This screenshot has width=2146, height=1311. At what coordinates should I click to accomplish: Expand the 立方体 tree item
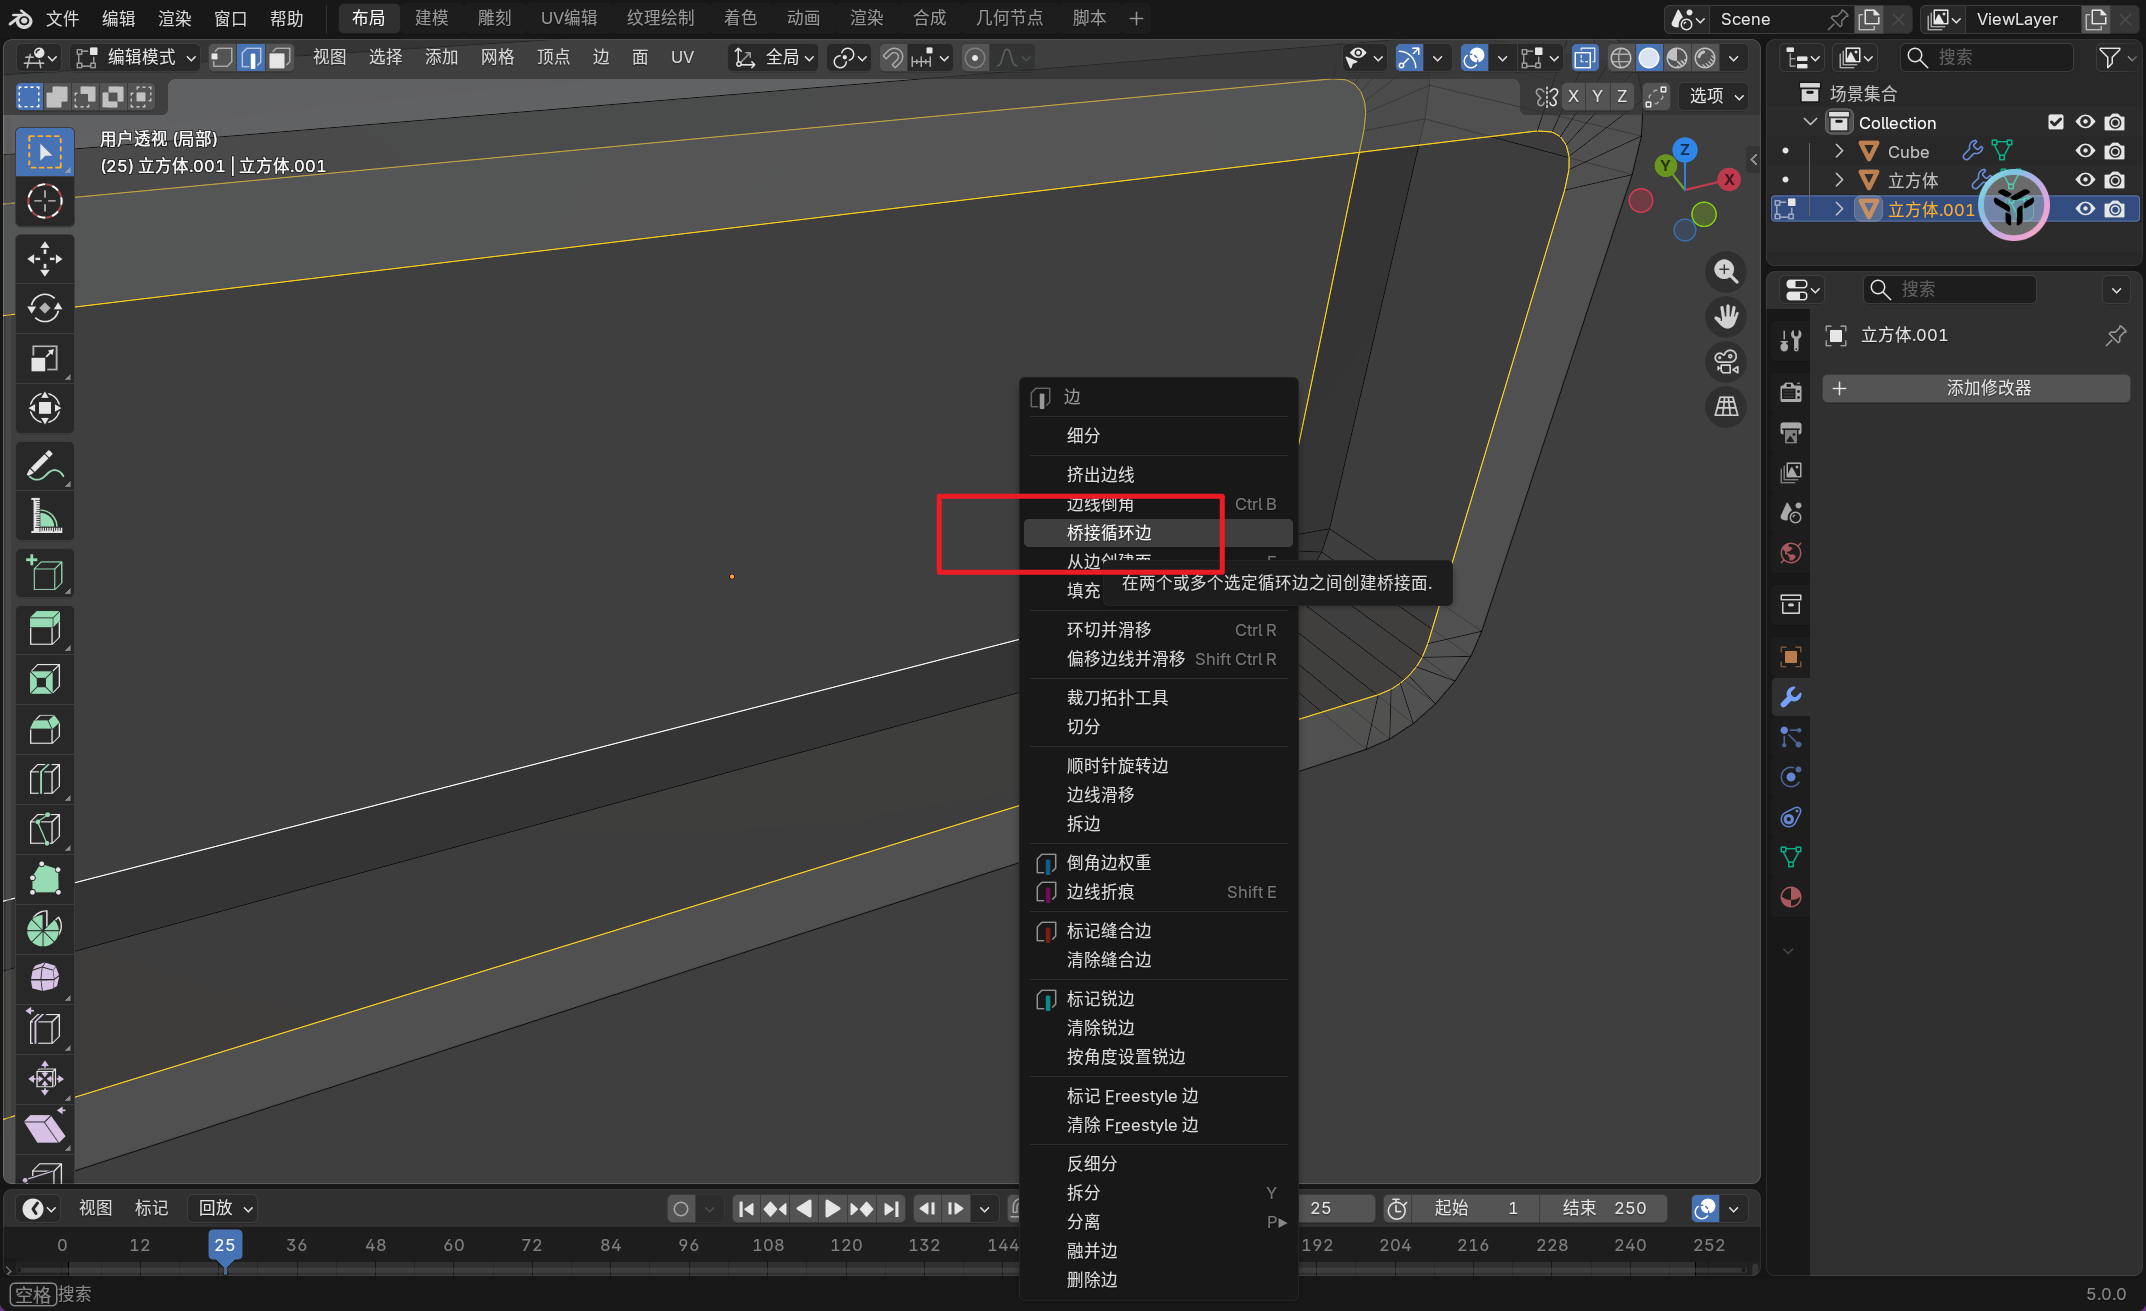point(1838,180)
